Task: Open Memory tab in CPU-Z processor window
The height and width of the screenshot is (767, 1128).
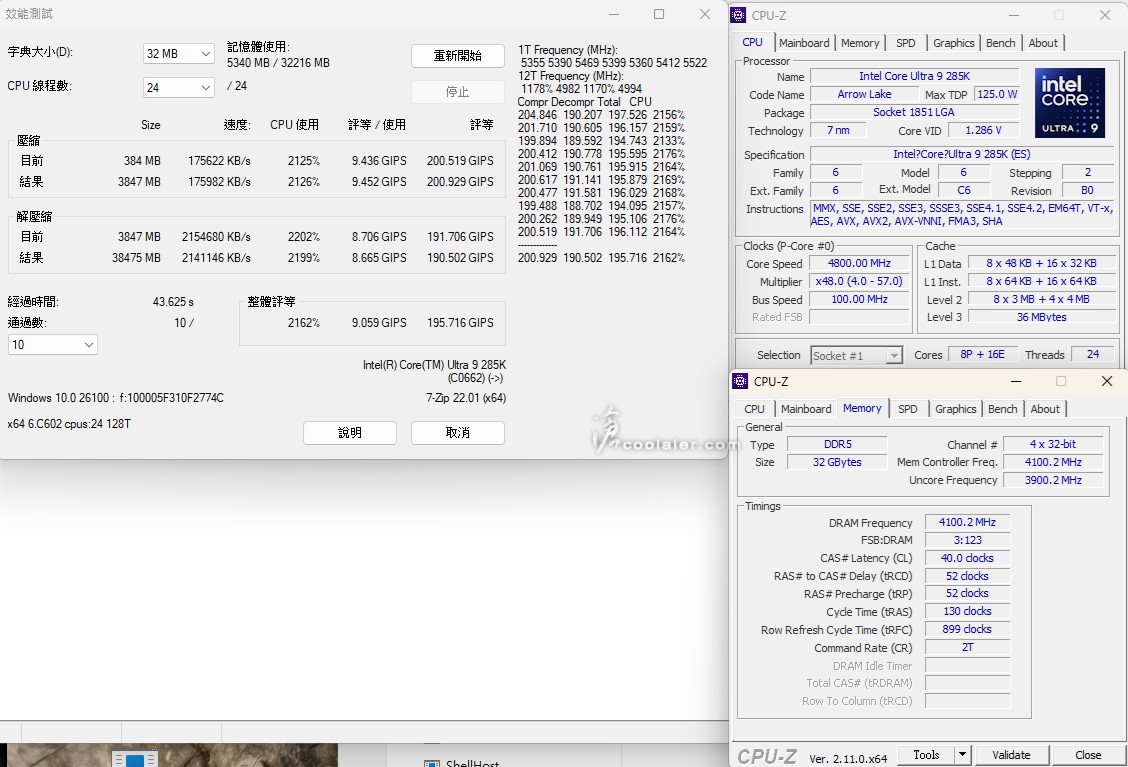Action: (860, 43)
